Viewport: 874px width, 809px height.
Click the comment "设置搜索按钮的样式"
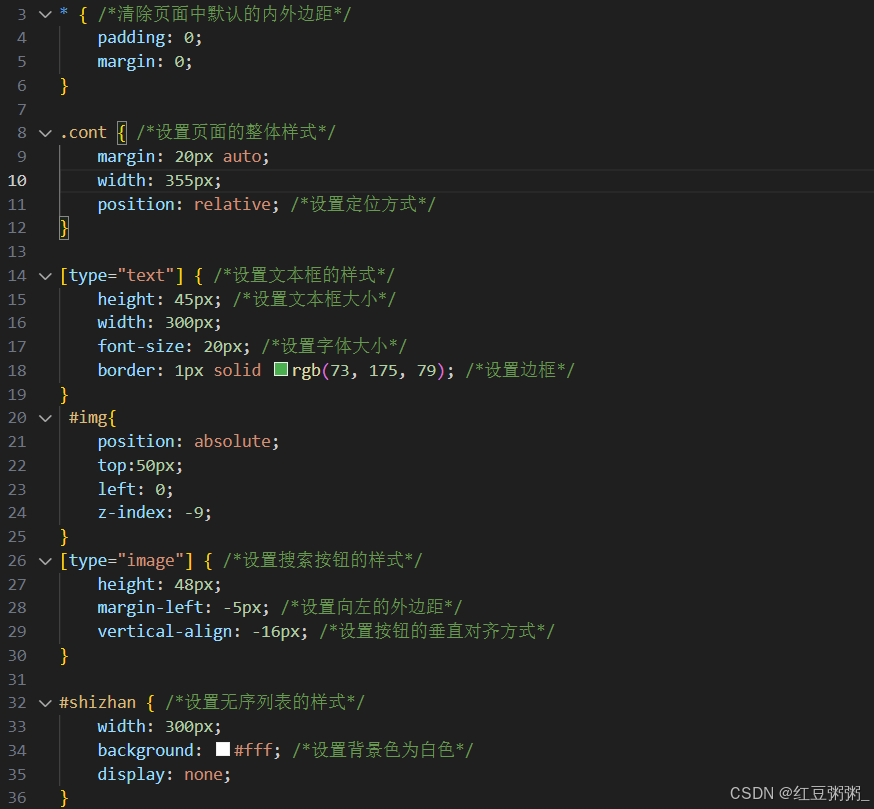tap(323, 560)
